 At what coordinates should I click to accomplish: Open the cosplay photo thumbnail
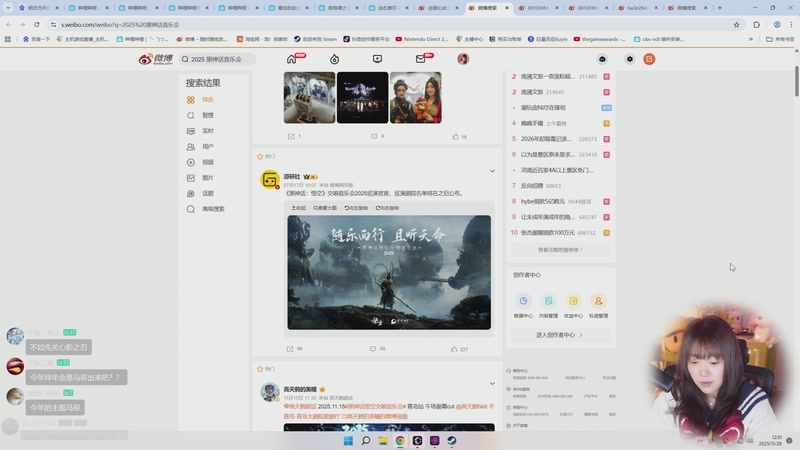click(416, 97)
